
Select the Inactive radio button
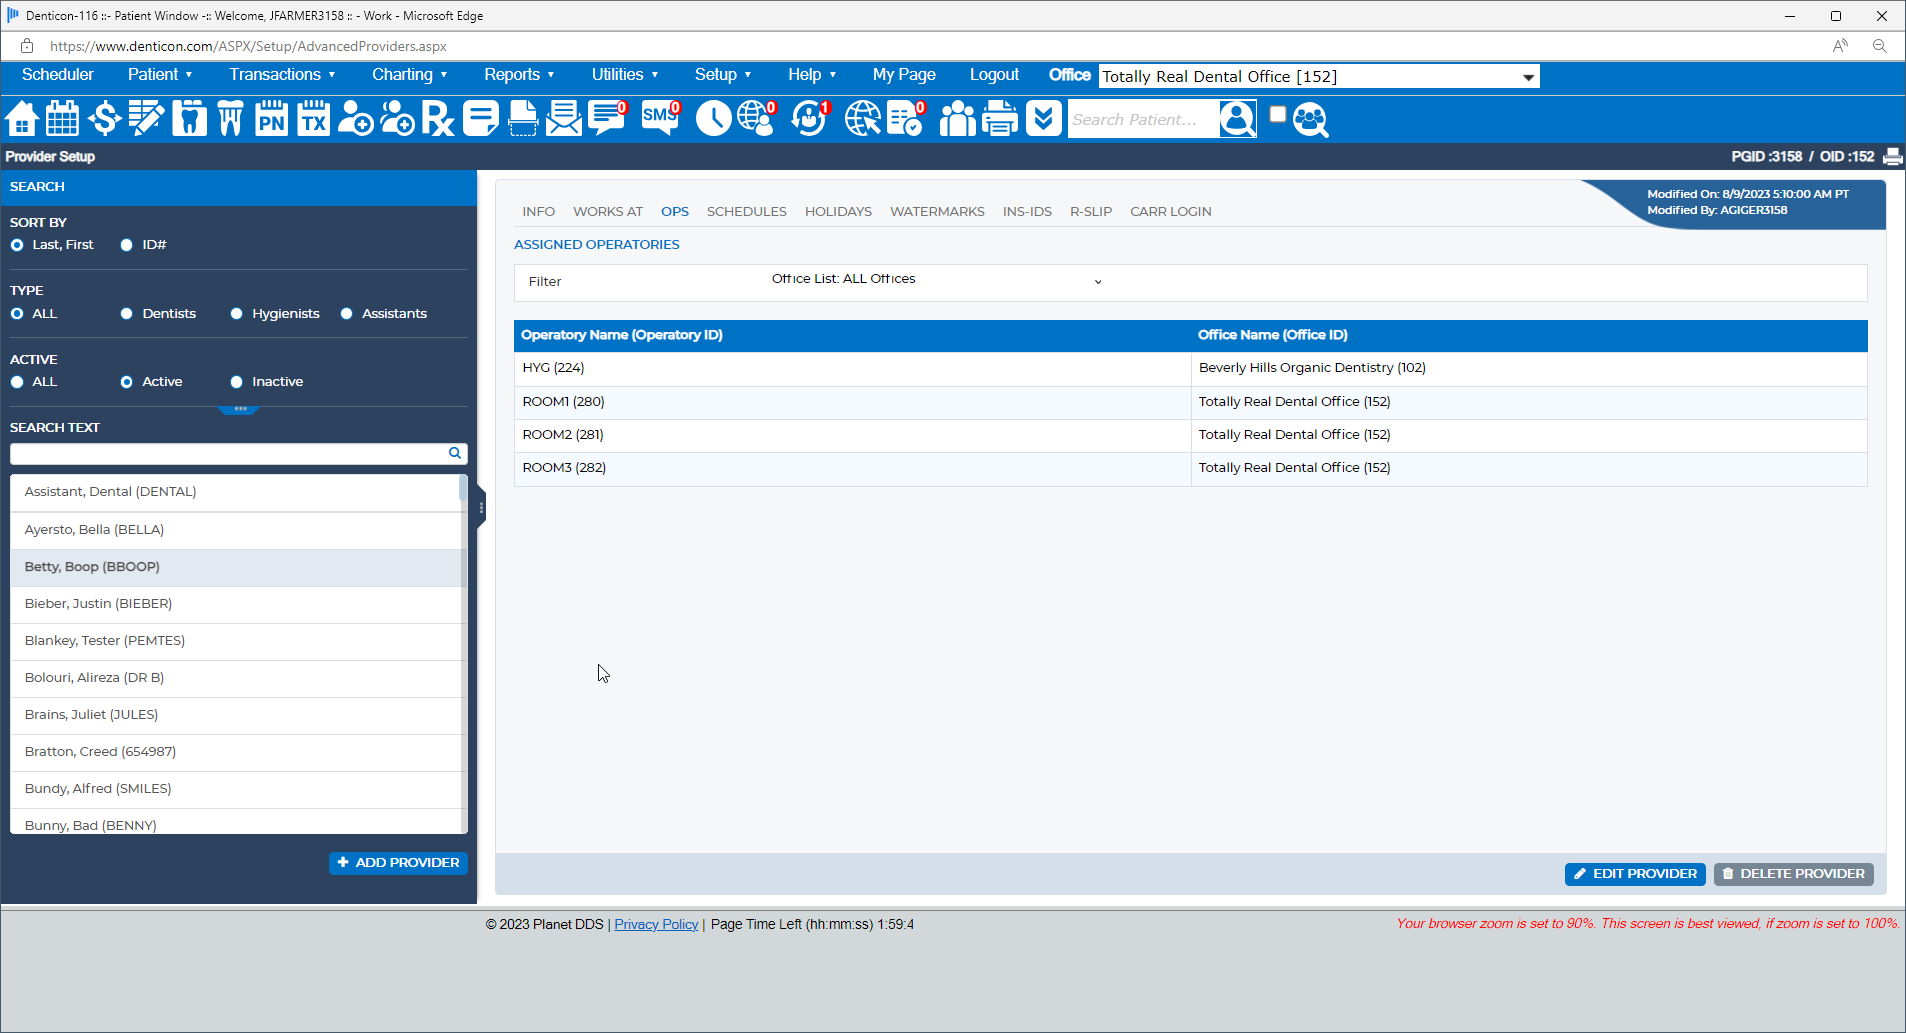[x=237, y=382]
